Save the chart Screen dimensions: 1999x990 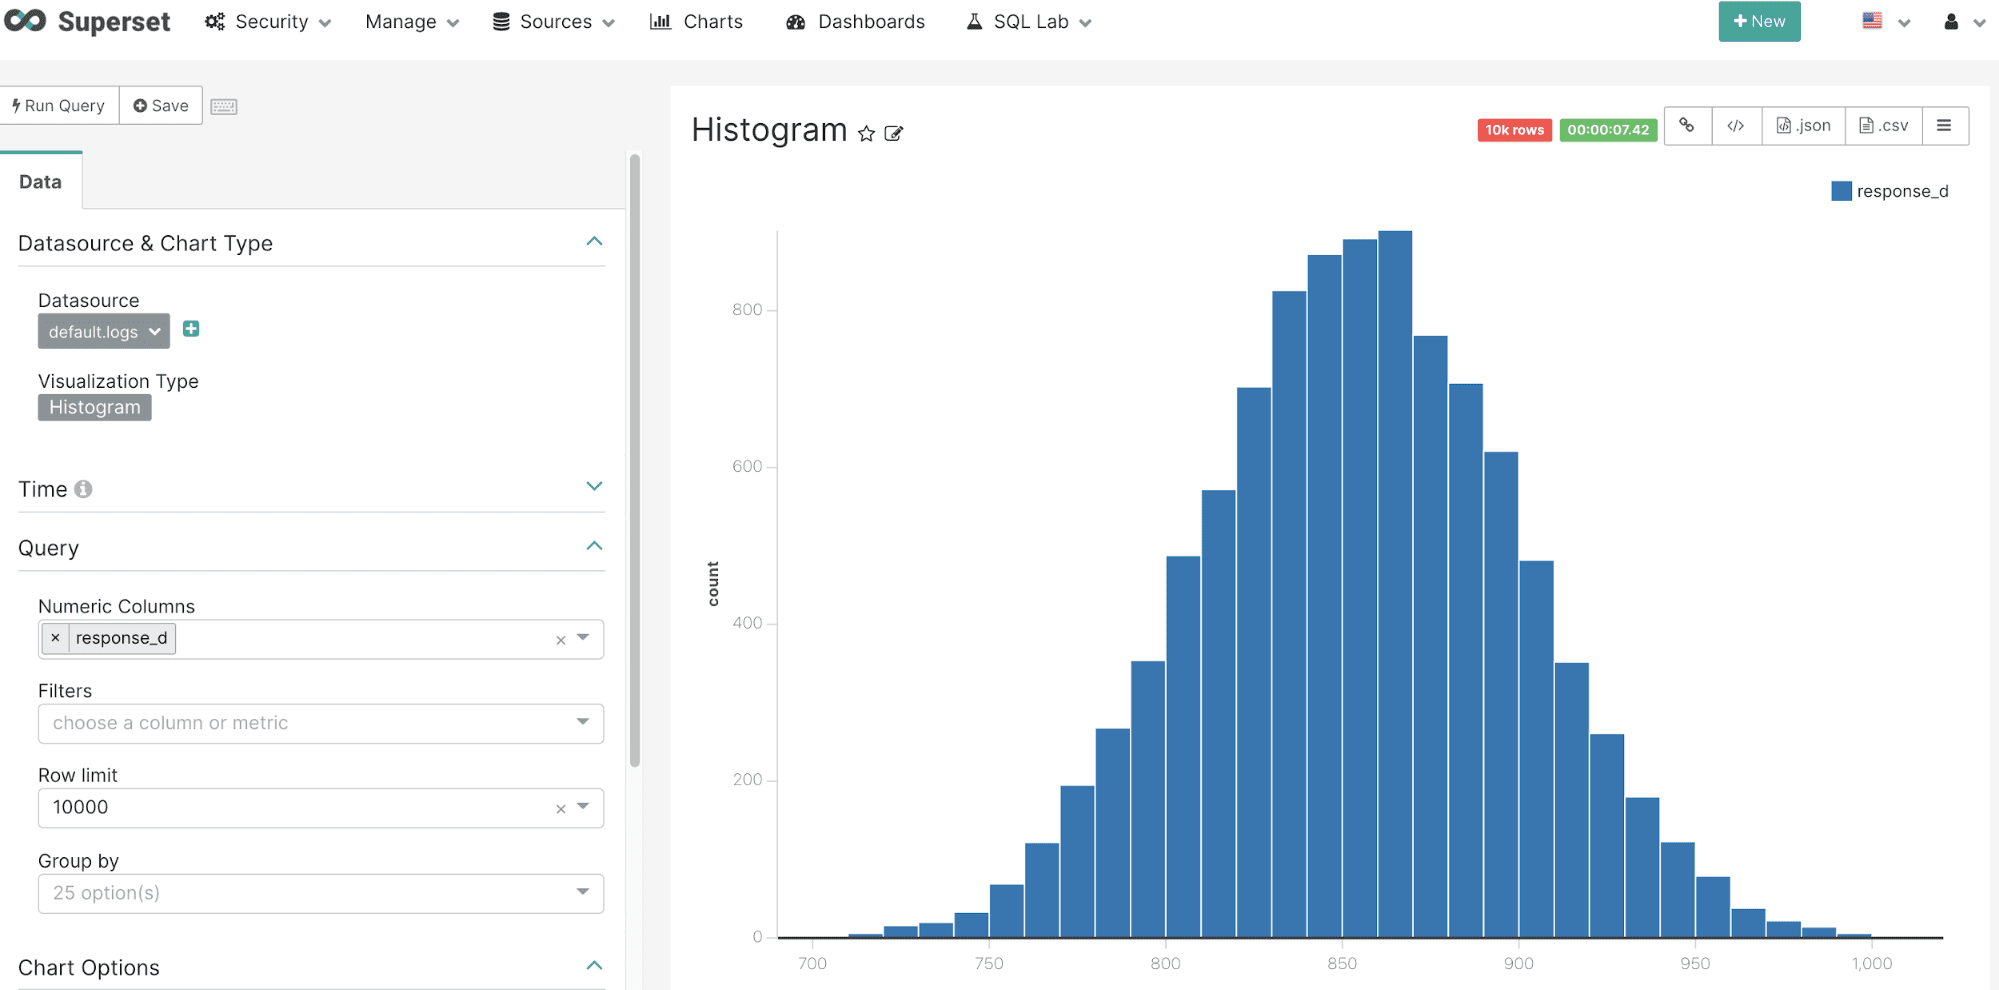pos(161,105)
